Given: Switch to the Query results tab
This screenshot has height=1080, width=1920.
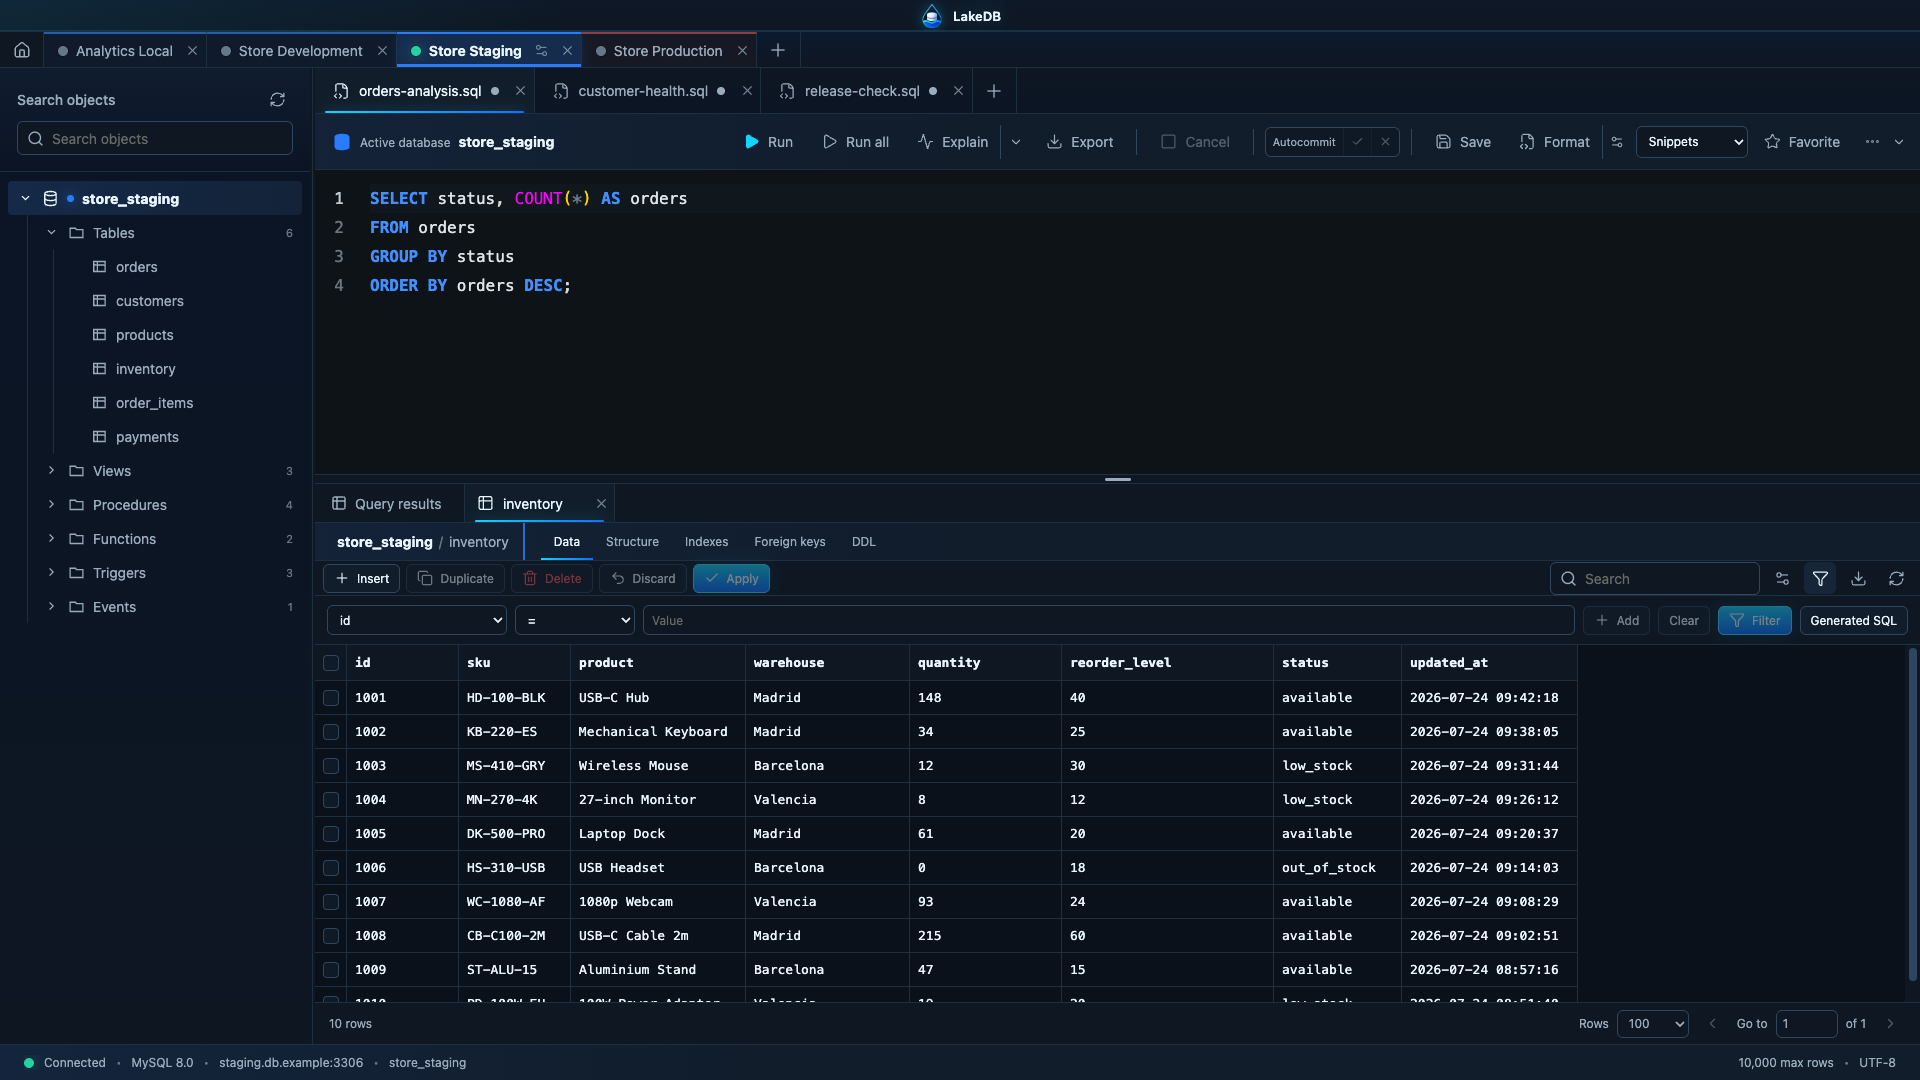Looking at the screenshot, I should point(388,504).
